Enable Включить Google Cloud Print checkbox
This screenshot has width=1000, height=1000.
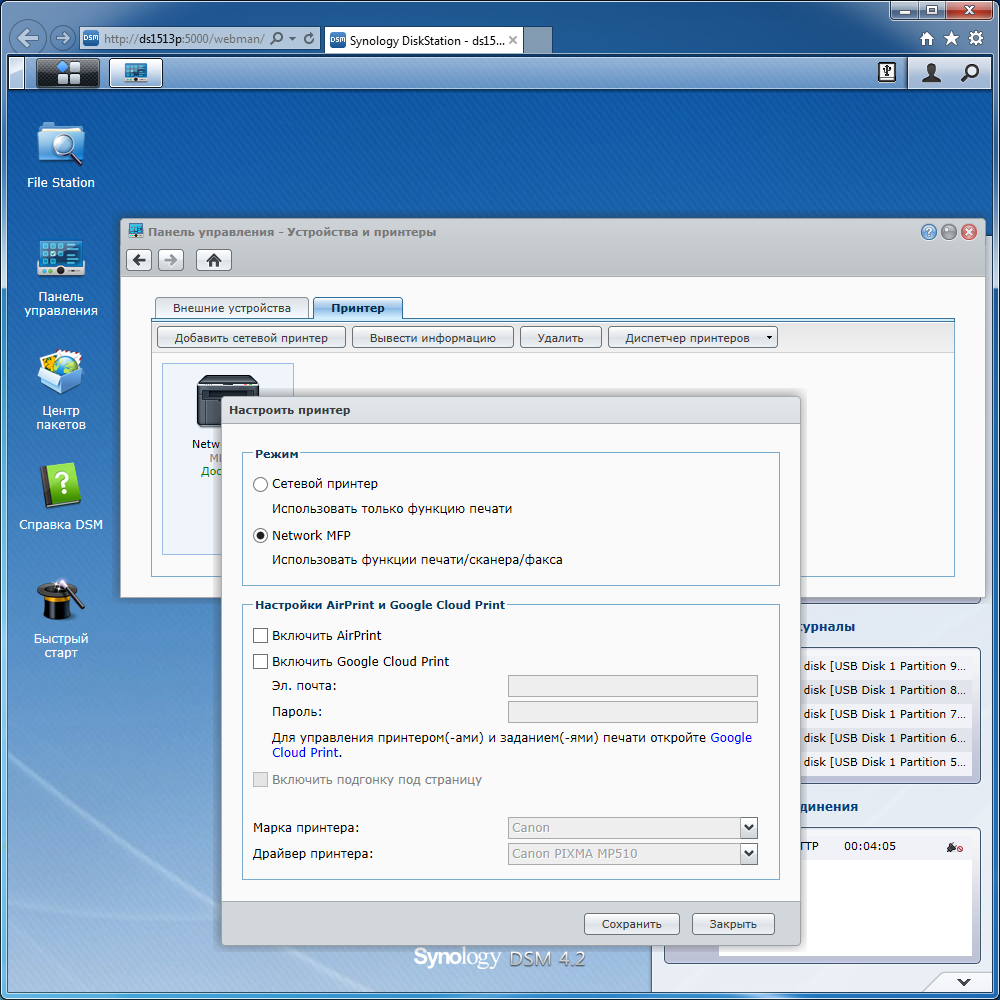click(x=260, y=661)
